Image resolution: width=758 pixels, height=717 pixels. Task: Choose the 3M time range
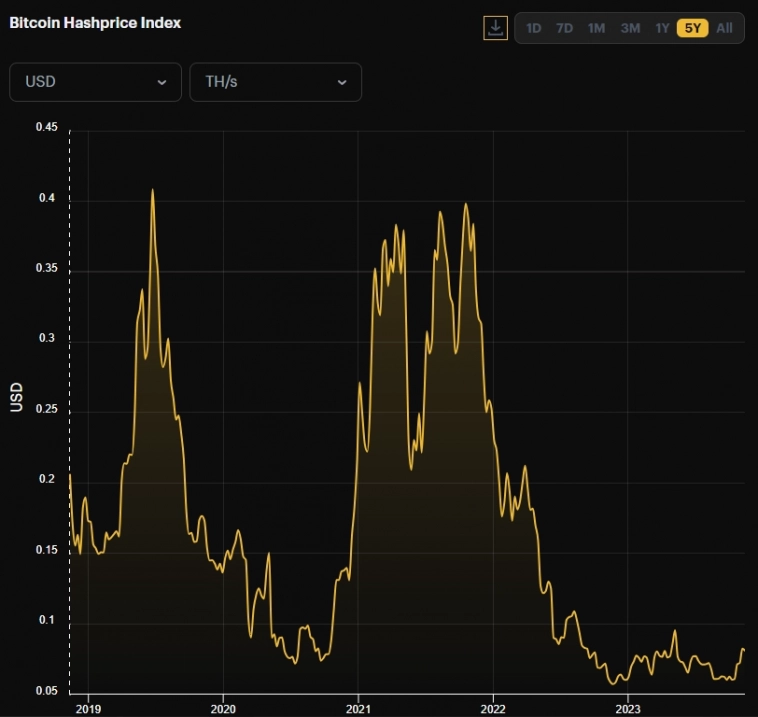pyautogui.click(x=630, y=28)
